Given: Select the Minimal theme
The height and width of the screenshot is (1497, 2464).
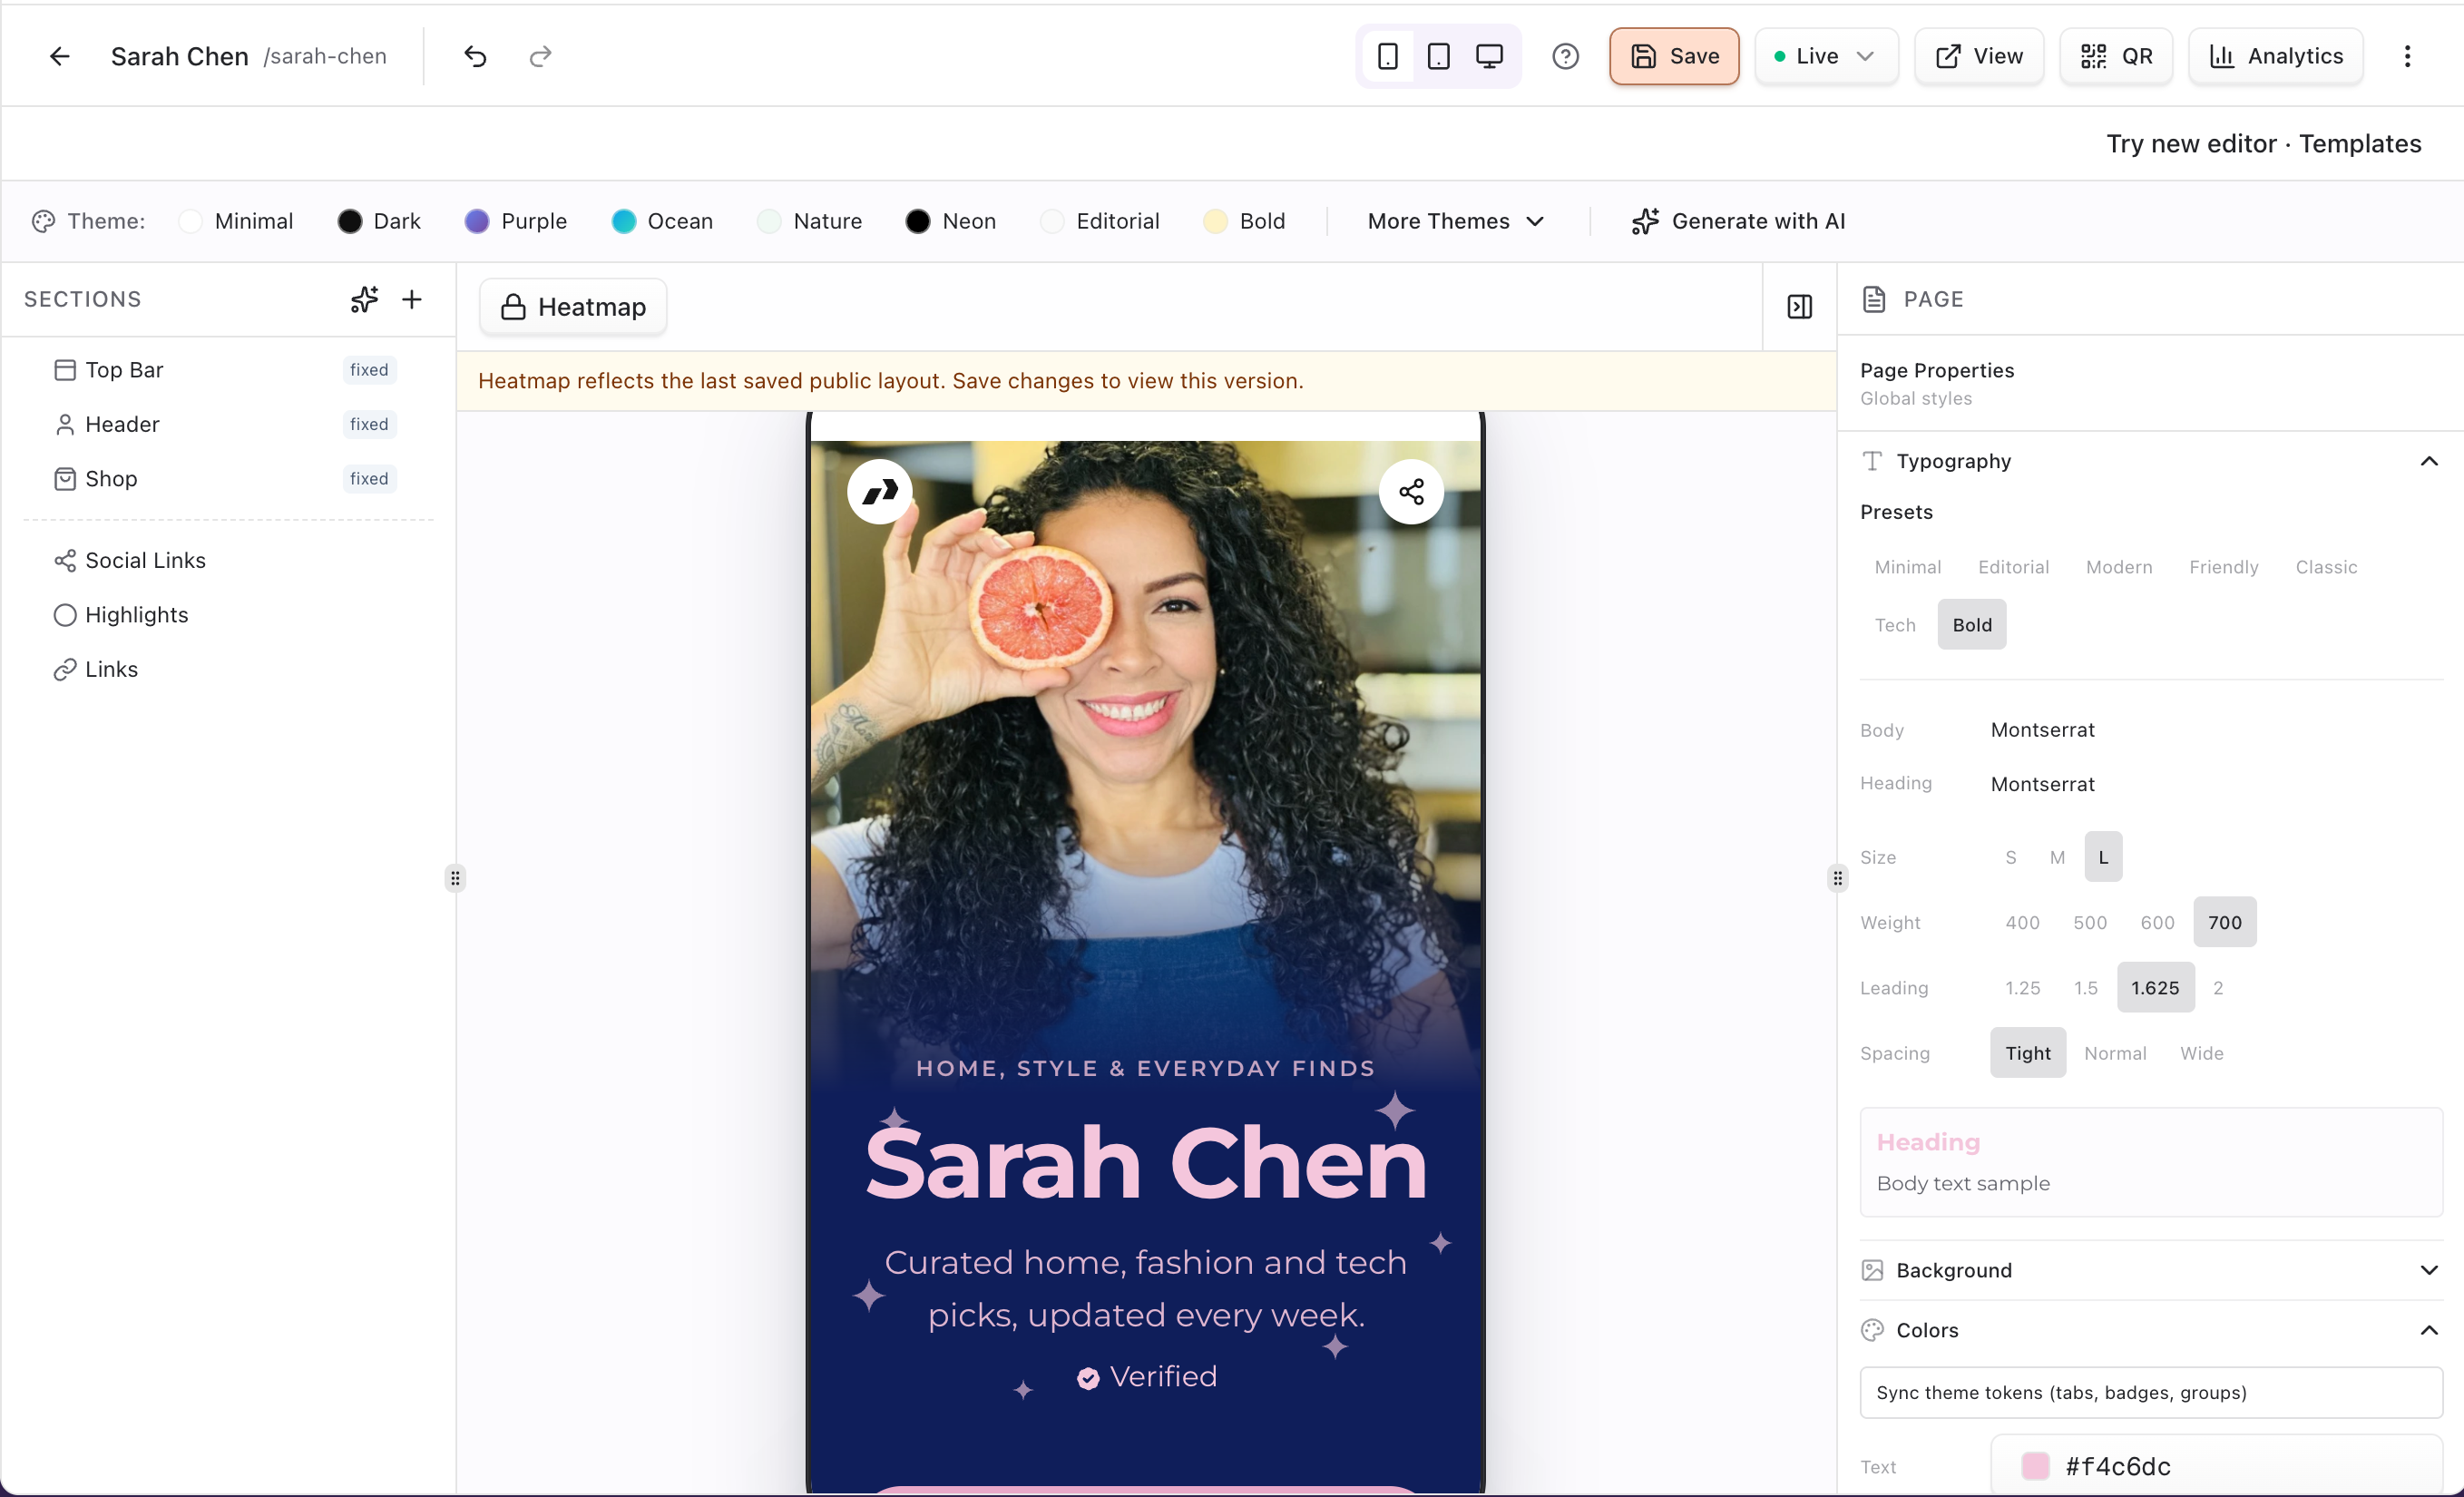Looking at the screenshot, I should (235, 221).
